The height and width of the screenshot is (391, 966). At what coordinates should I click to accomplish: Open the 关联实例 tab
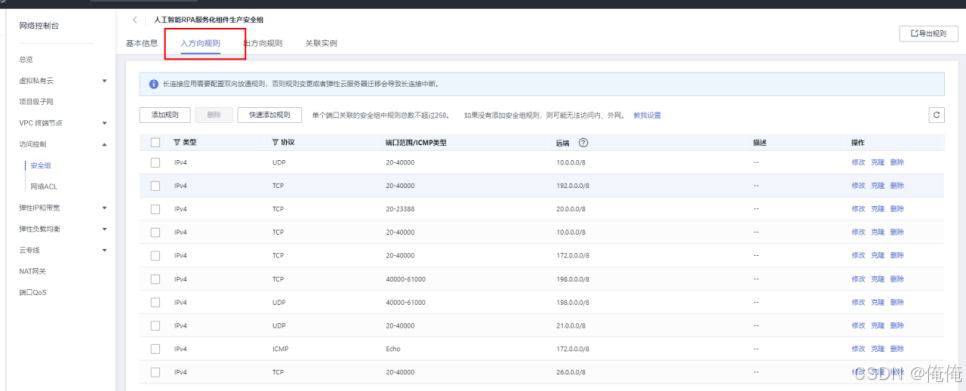(321, 44)
